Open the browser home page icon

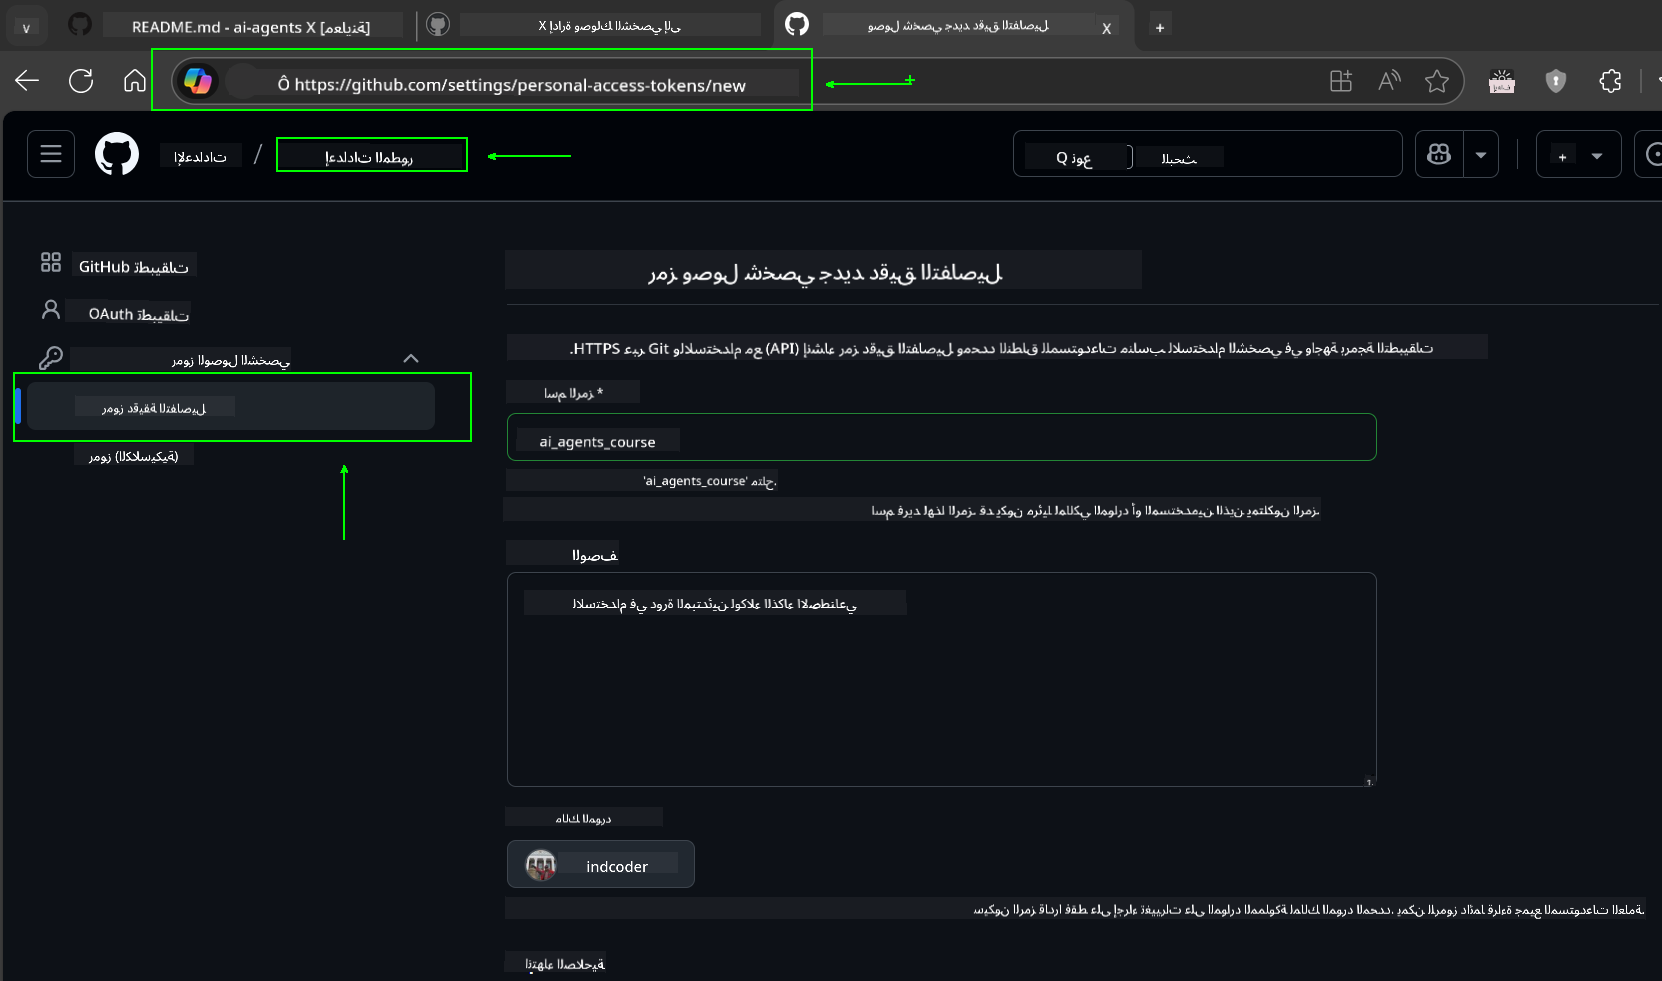click(135, 81)
